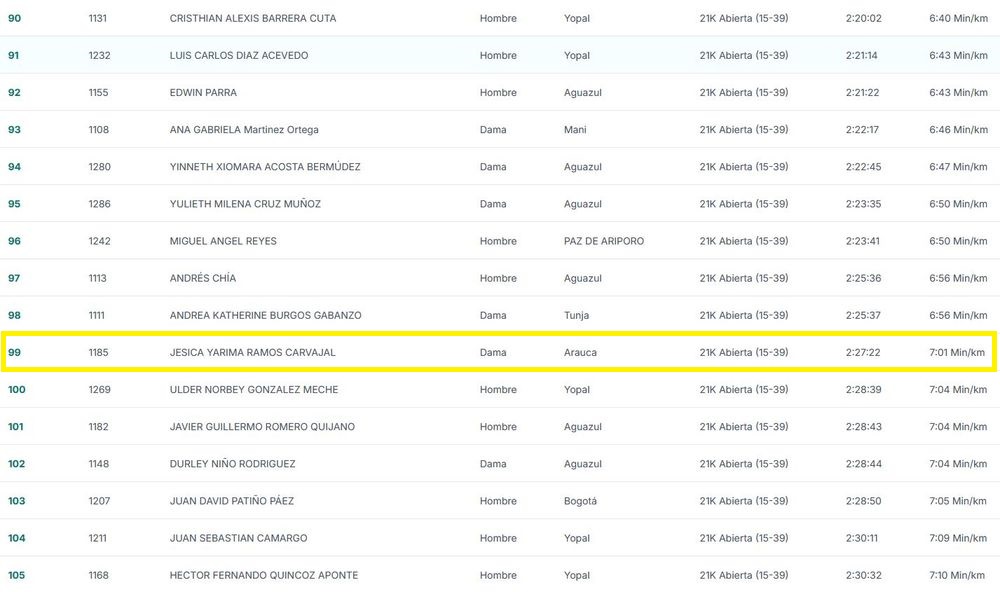Viewport: 1000px width, 592px height.
Task: Click the city Bogotá in row 103
Action: click(580, 501)
